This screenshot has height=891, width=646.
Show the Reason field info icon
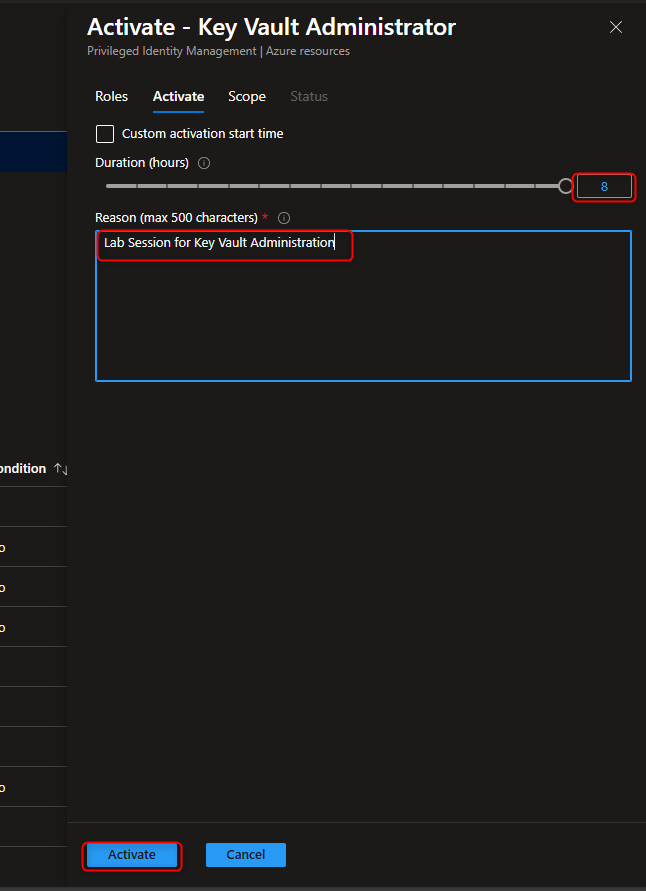pos(284,218)
